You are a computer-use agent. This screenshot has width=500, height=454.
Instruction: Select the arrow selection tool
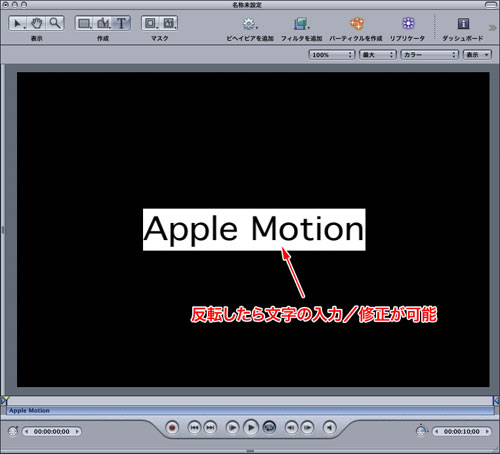(18, 23)
